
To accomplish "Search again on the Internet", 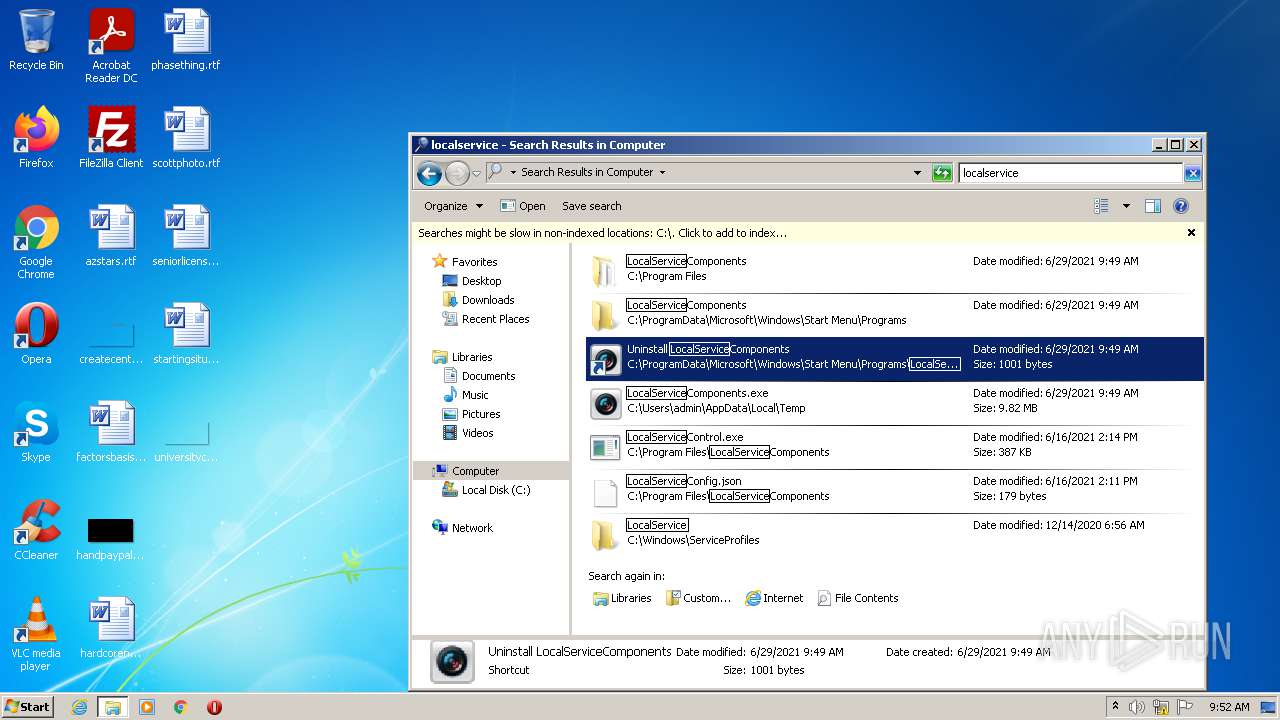I will [x=774, y=598].
